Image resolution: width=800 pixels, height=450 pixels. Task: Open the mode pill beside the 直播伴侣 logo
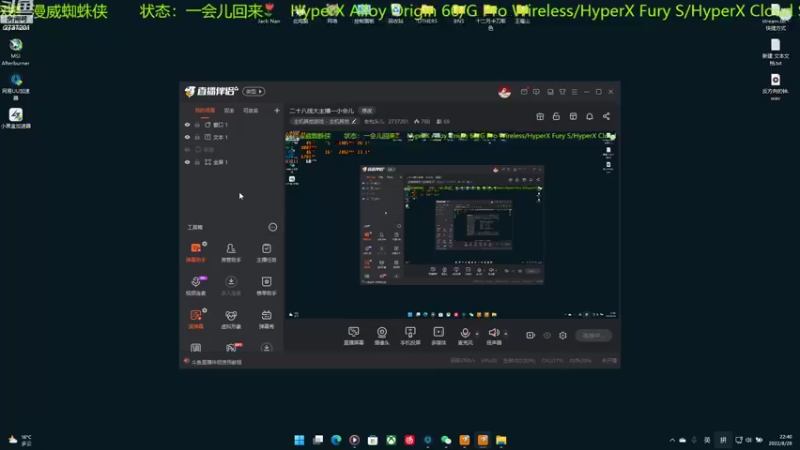click(x=254, y=91)
